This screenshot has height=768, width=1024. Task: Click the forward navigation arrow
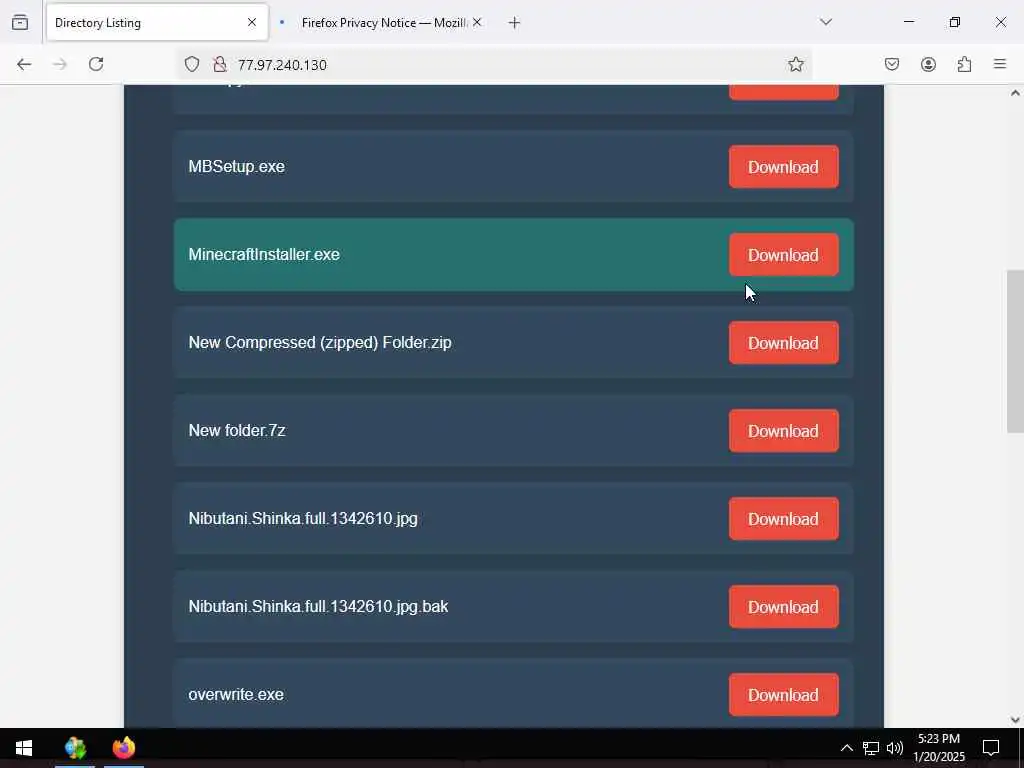(60, 64)
